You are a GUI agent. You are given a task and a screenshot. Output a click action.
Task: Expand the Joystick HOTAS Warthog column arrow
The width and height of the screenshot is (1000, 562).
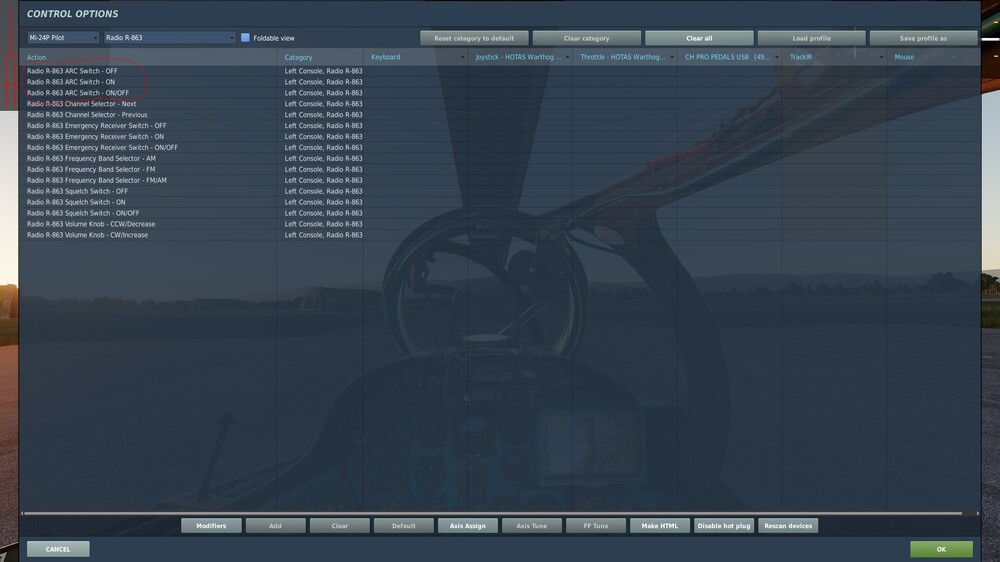point(567,57)
